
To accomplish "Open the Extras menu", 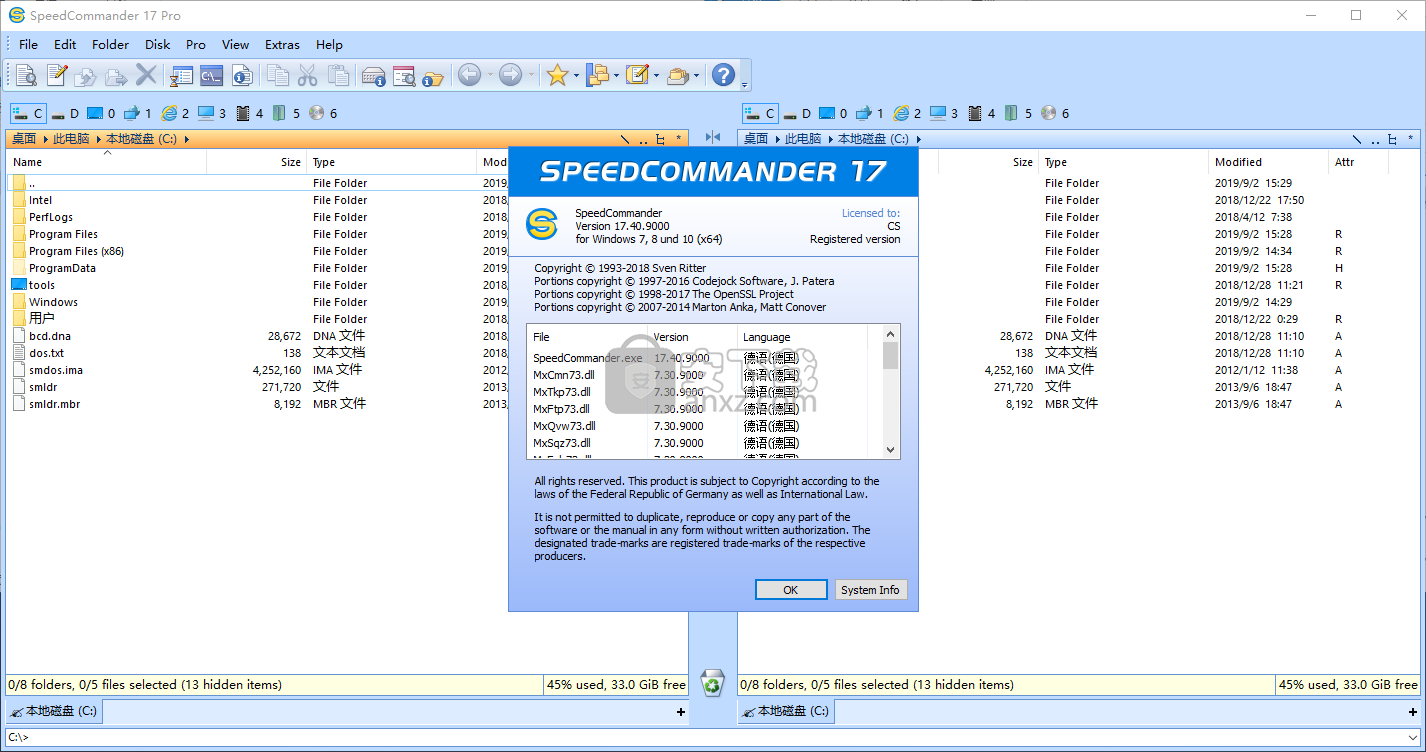I will click(x=282, y=44).
